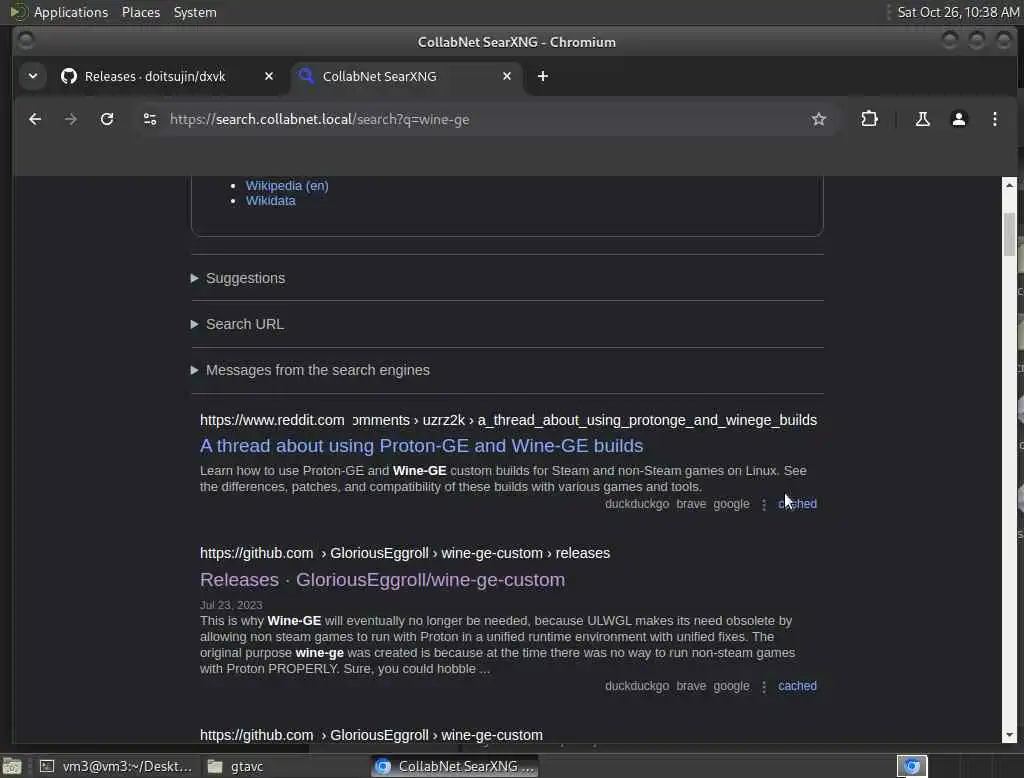Expand Messages from the search engines
Image resolution: width=1024 pixels, height=778 pixels.
(317, 370)
